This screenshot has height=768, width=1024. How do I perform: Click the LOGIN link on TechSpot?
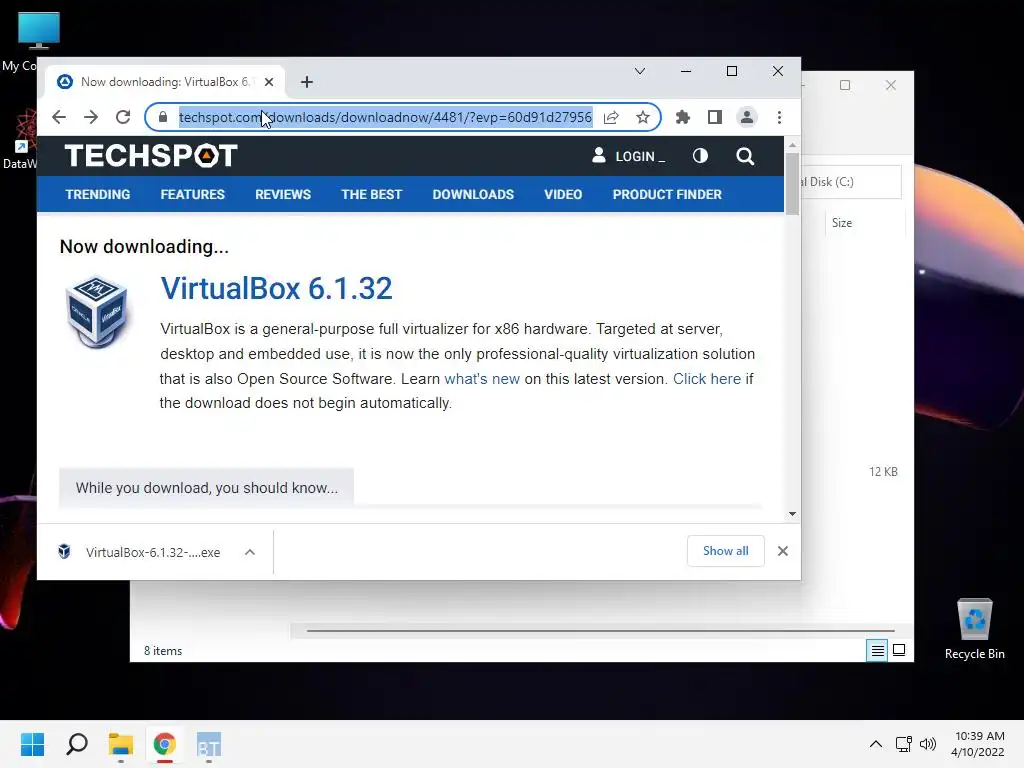point(628,156)
